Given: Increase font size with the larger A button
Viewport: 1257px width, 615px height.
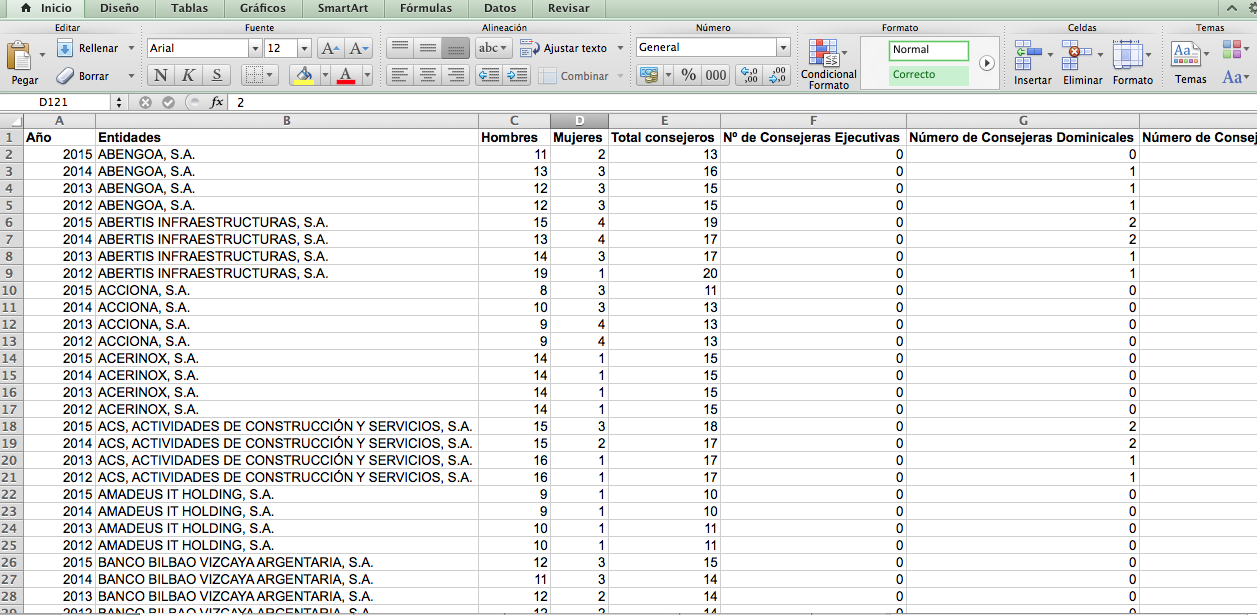Looking at the screenshot, I should 331,48.
